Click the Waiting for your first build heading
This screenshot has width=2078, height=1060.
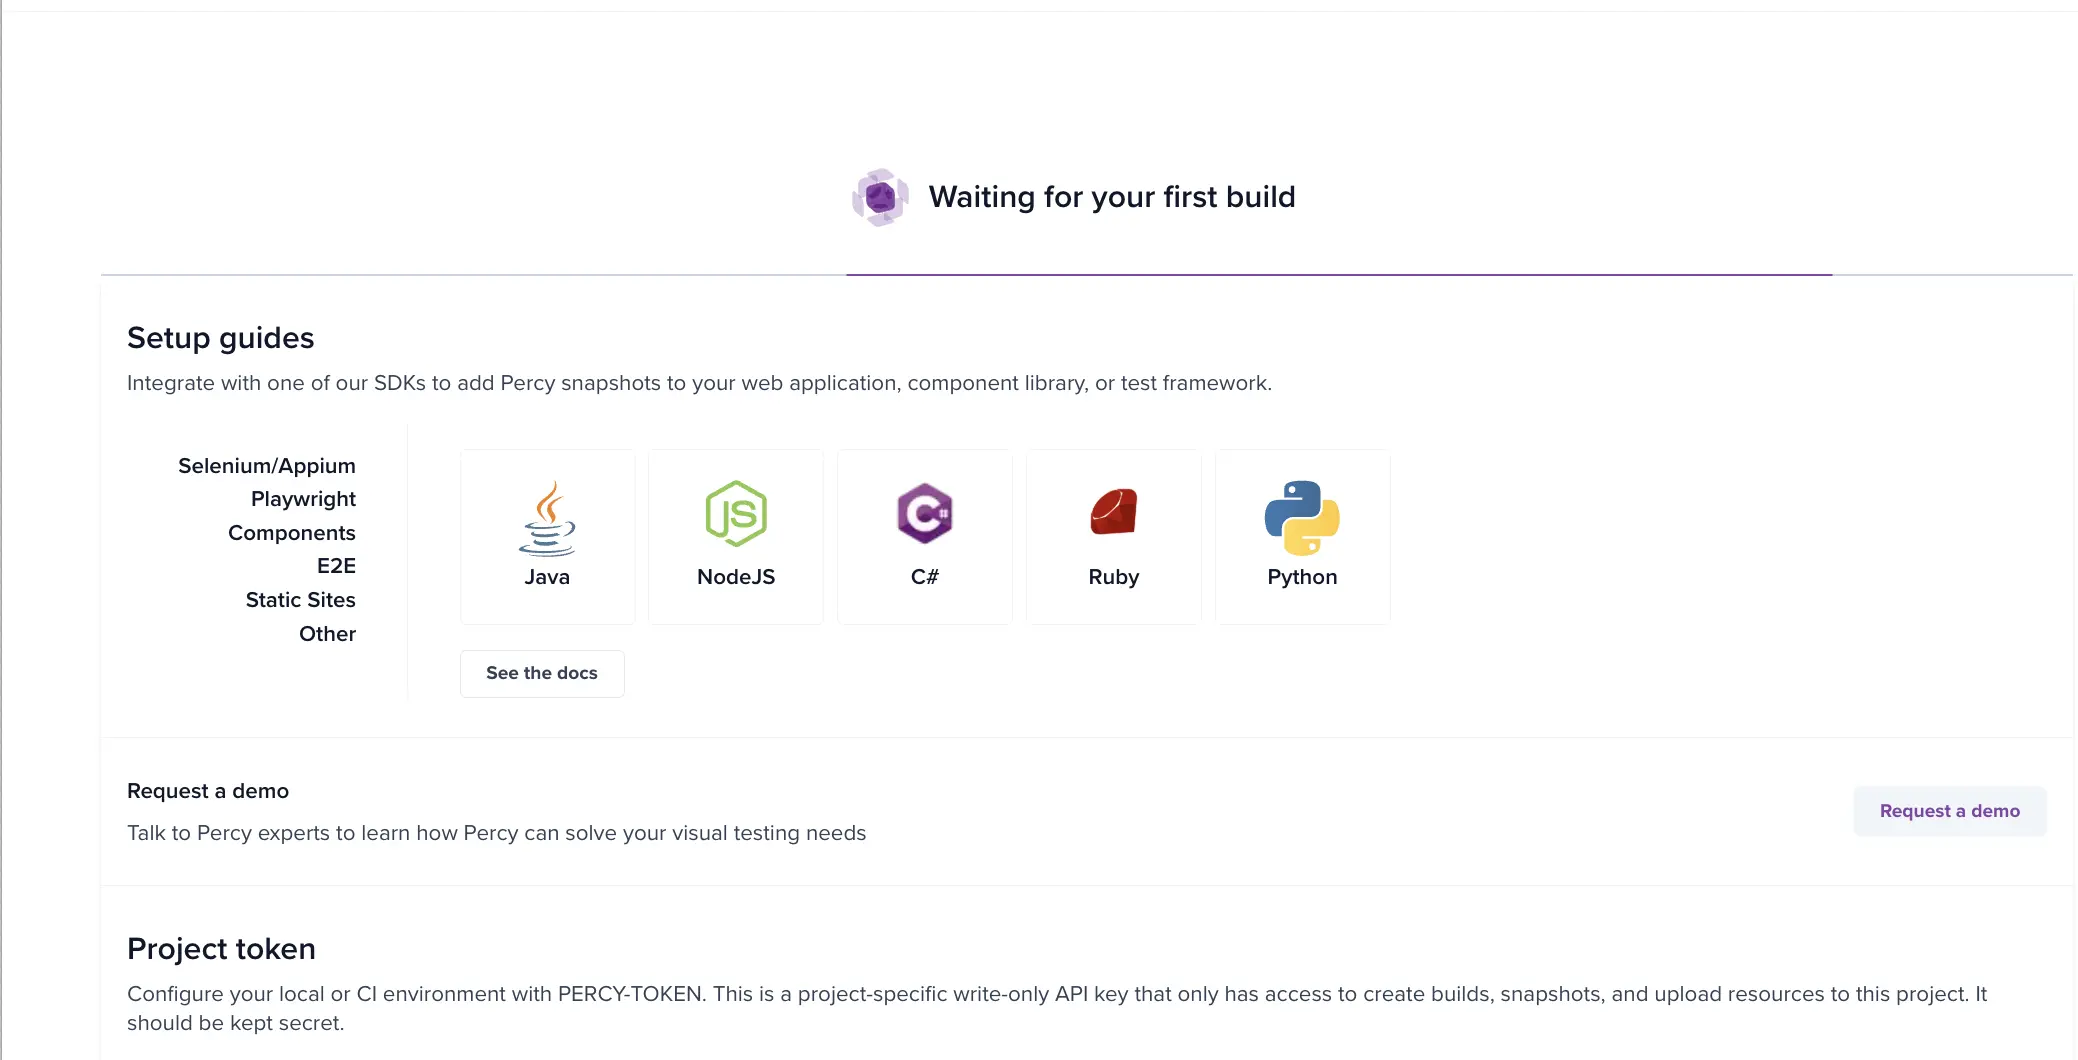[x=1111, y=197]
